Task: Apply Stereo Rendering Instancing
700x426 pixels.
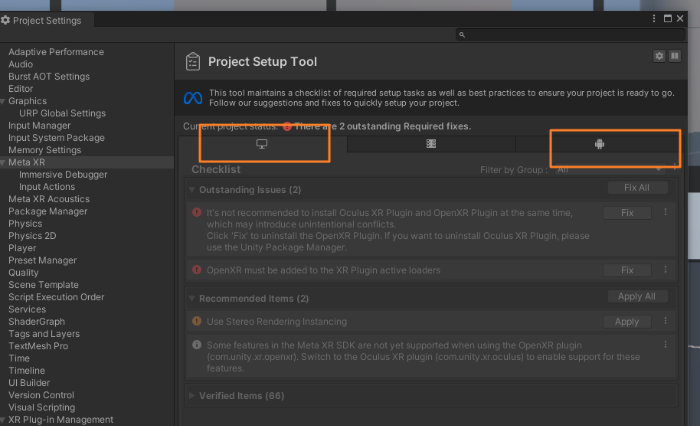Action: tap(627, 322)
